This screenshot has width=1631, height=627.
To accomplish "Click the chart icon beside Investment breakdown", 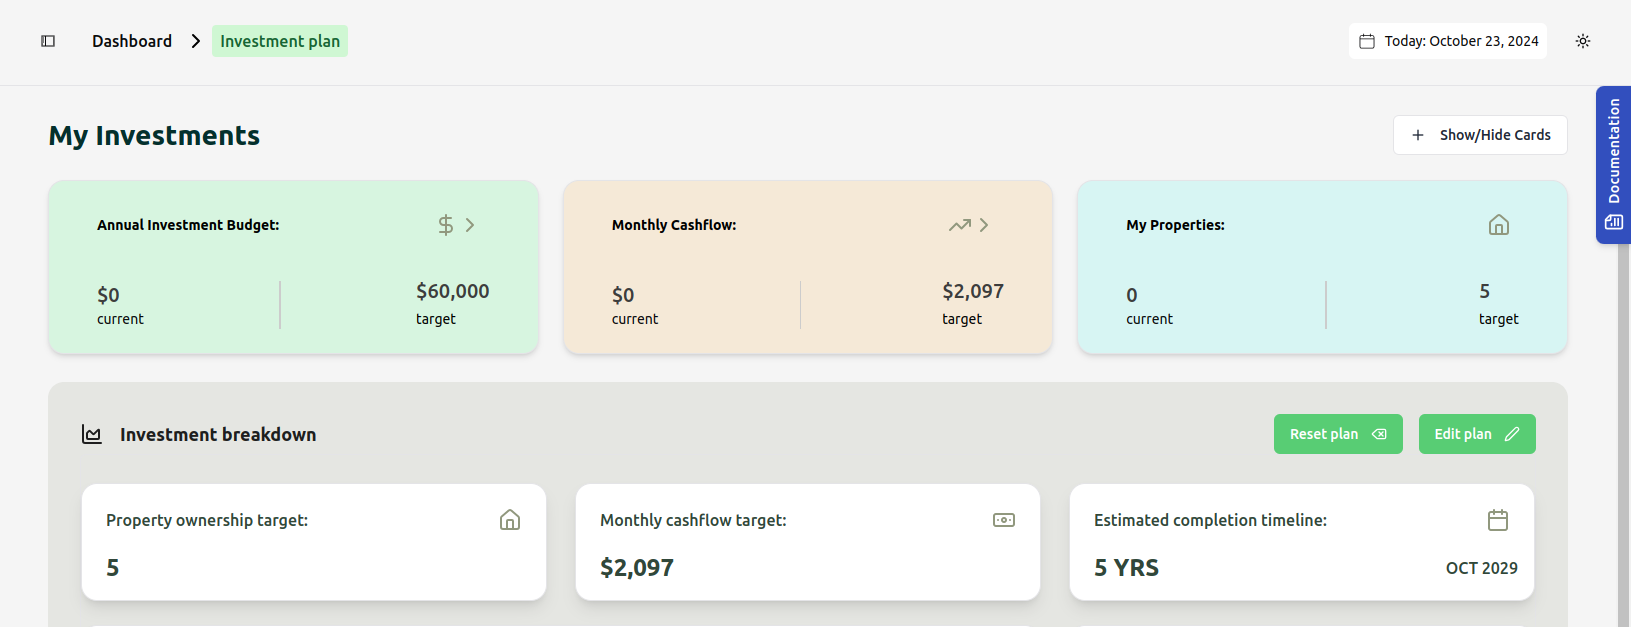I will (x=92, y=435).
